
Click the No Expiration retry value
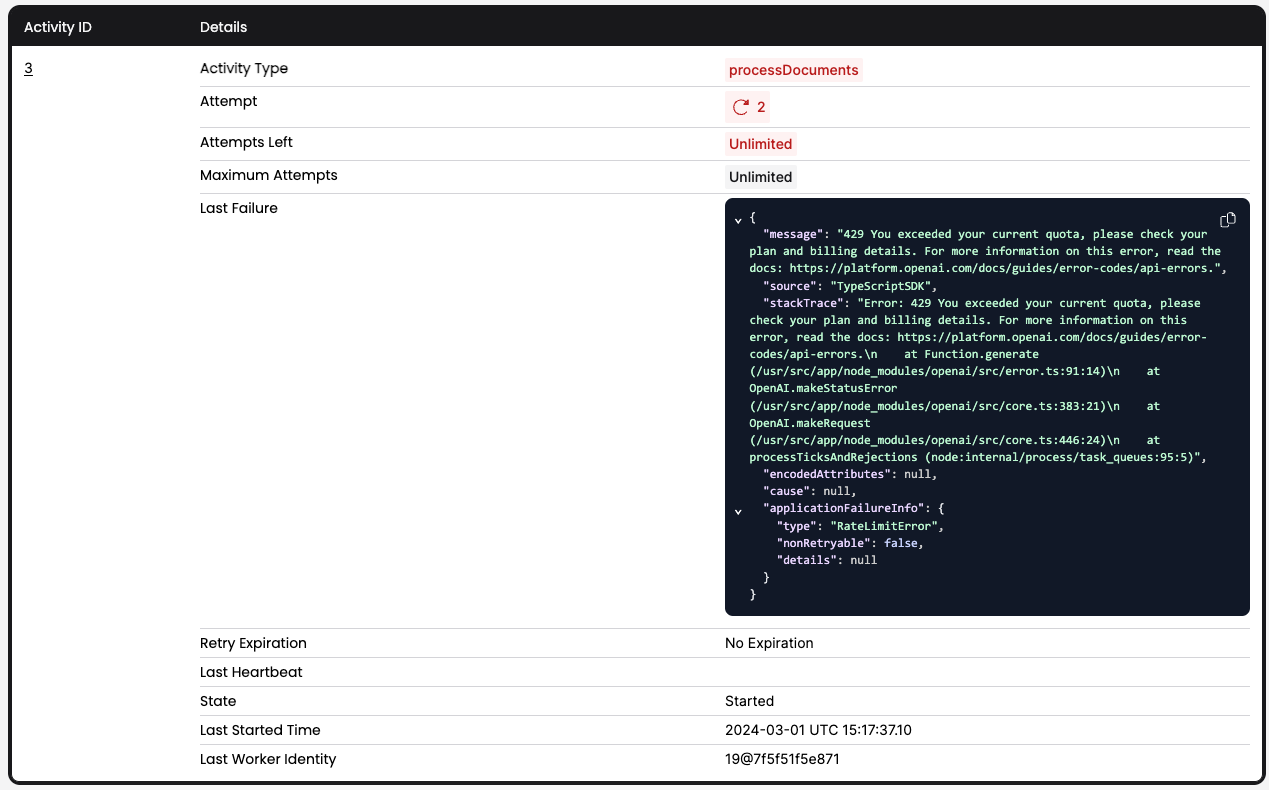pyautogui.click(x=769, y=643)
